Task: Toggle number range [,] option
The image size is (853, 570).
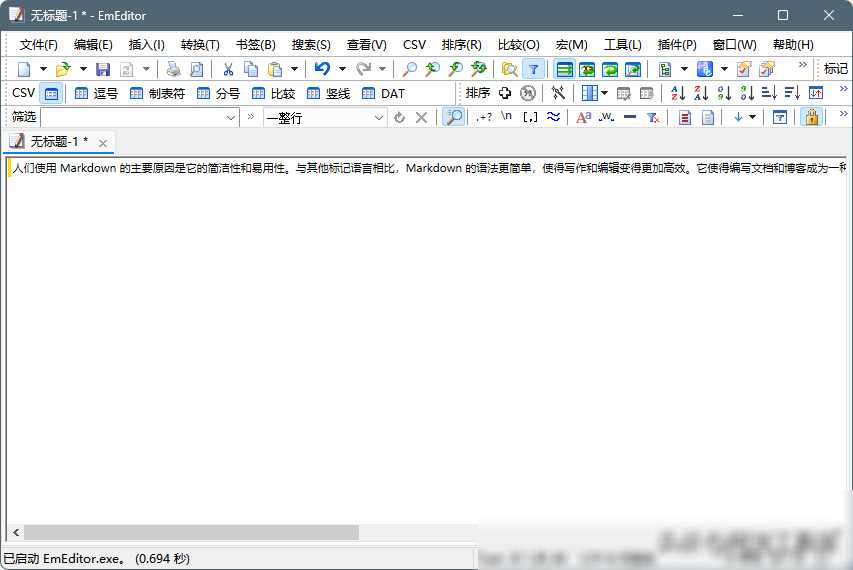Action: [530, 117]
